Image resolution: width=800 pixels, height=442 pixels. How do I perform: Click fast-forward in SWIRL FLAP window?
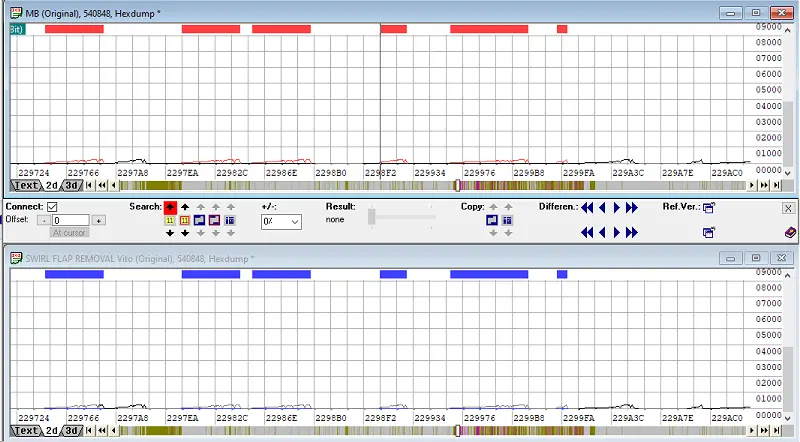[764, 431]
